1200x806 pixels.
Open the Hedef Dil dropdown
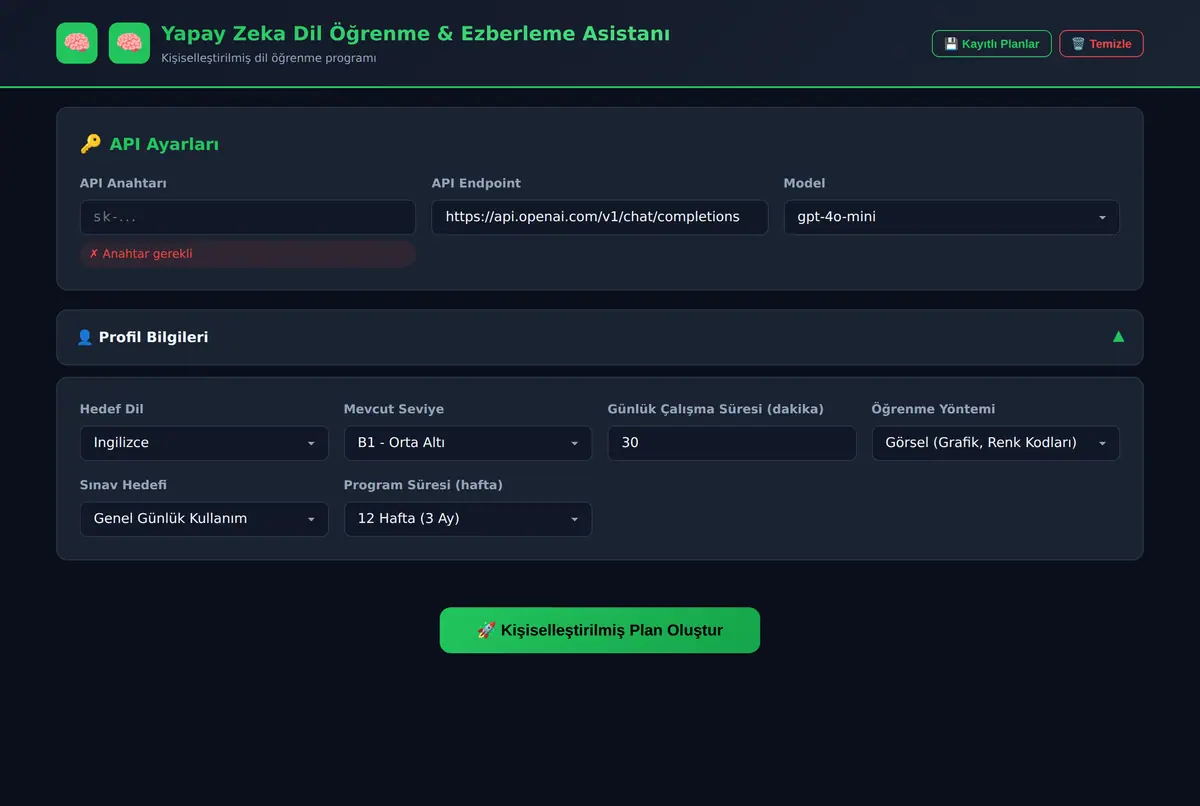(x=204, y=443)
